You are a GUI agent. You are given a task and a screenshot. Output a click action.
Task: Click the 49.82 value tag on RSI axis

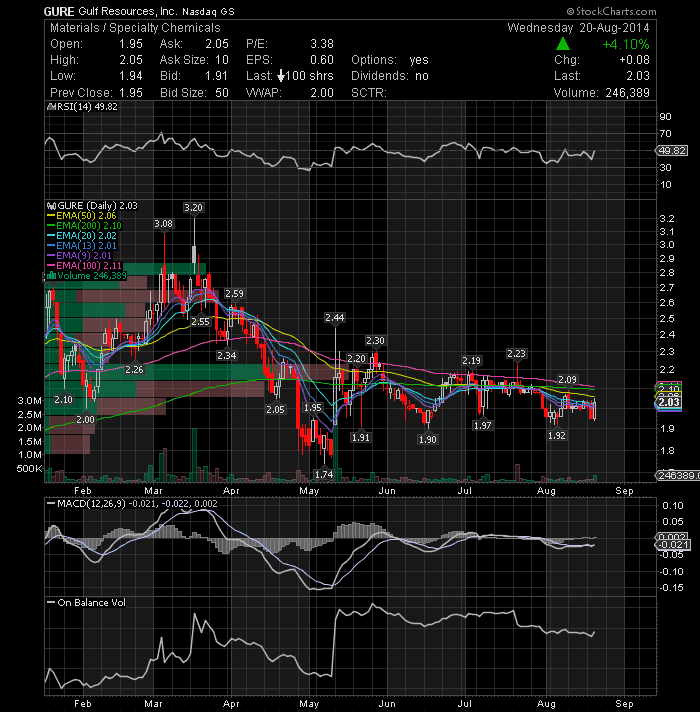click(x=673, y=151)
